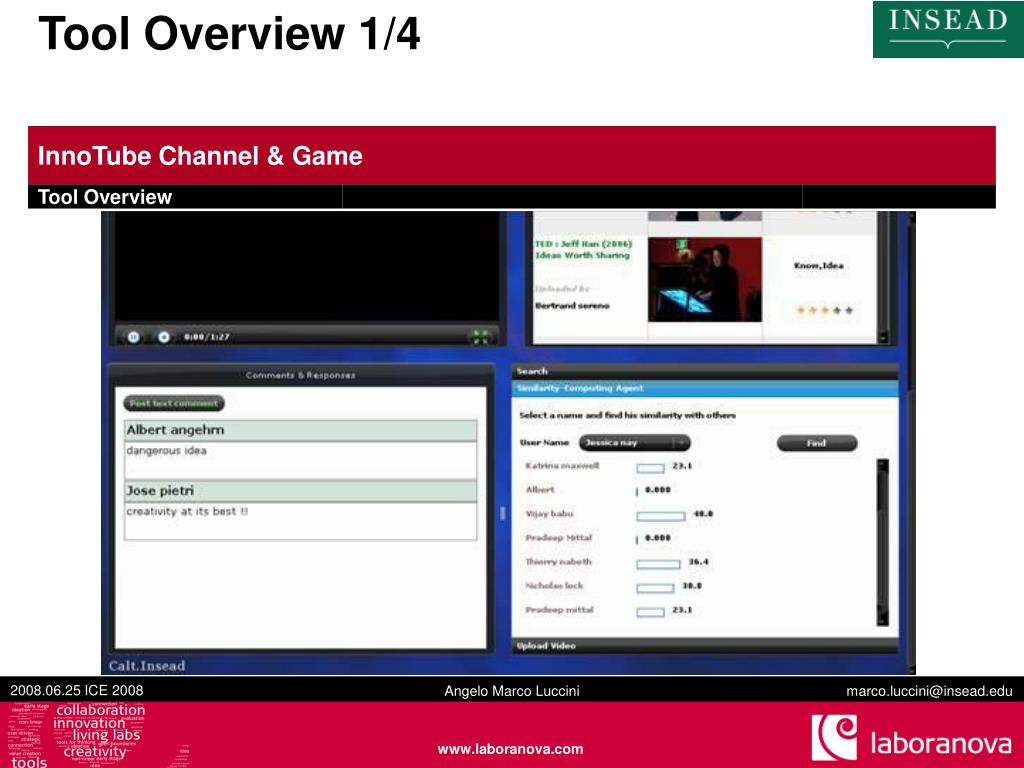Open the TED Jeff Han video thumbnail
The height and width of the screenshot is (768, 1024).
click(x=705, y=280)
